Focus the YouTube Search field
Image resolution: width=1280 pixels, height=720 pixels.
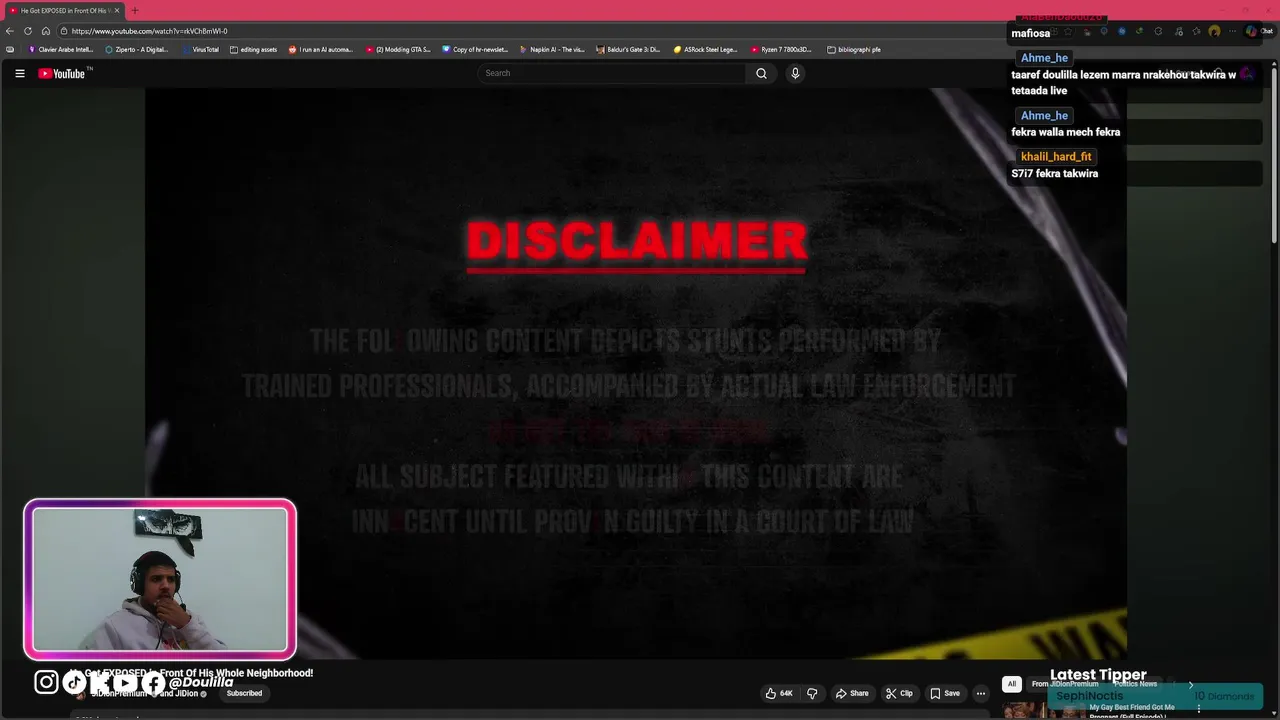612,73
